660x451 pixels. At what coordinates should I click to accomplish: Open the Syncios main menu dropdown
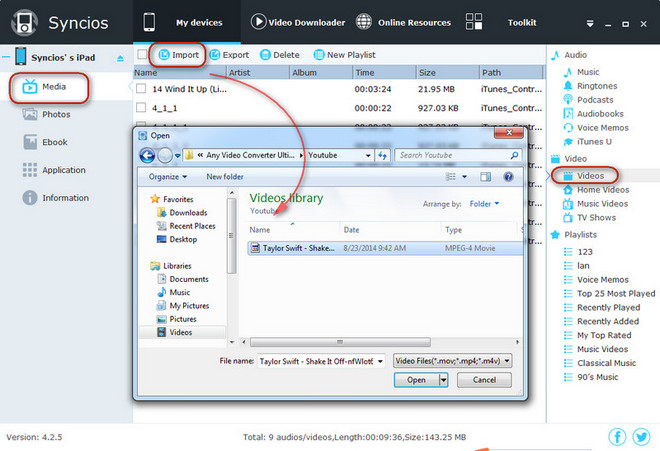pos(590,24)
